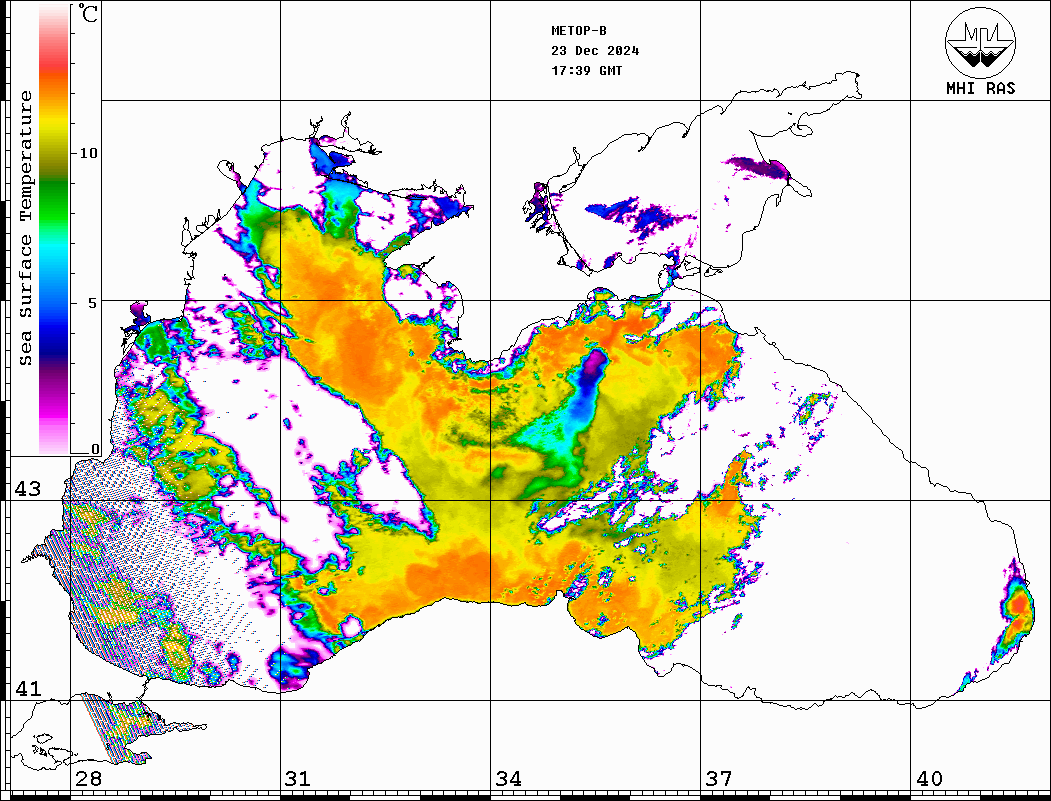Screen dimensions: 1051x801
Task: Click the longitude label '31'
Action: click(x=298, y=779)
